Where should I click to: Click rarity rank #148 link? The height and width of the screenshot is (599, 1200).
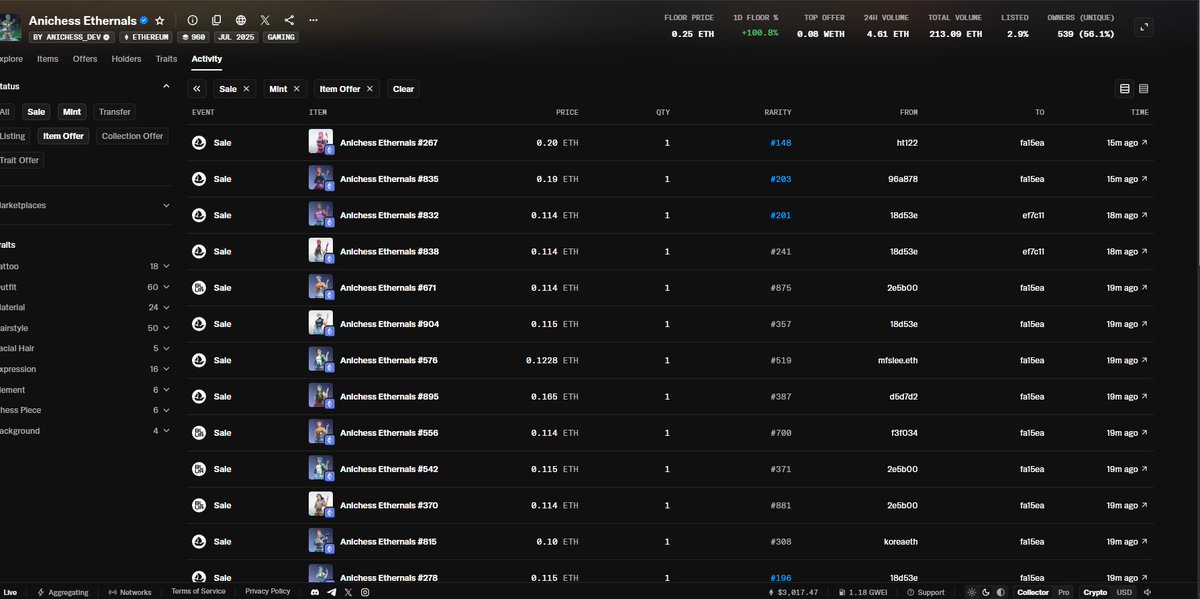tap(781, 143)
